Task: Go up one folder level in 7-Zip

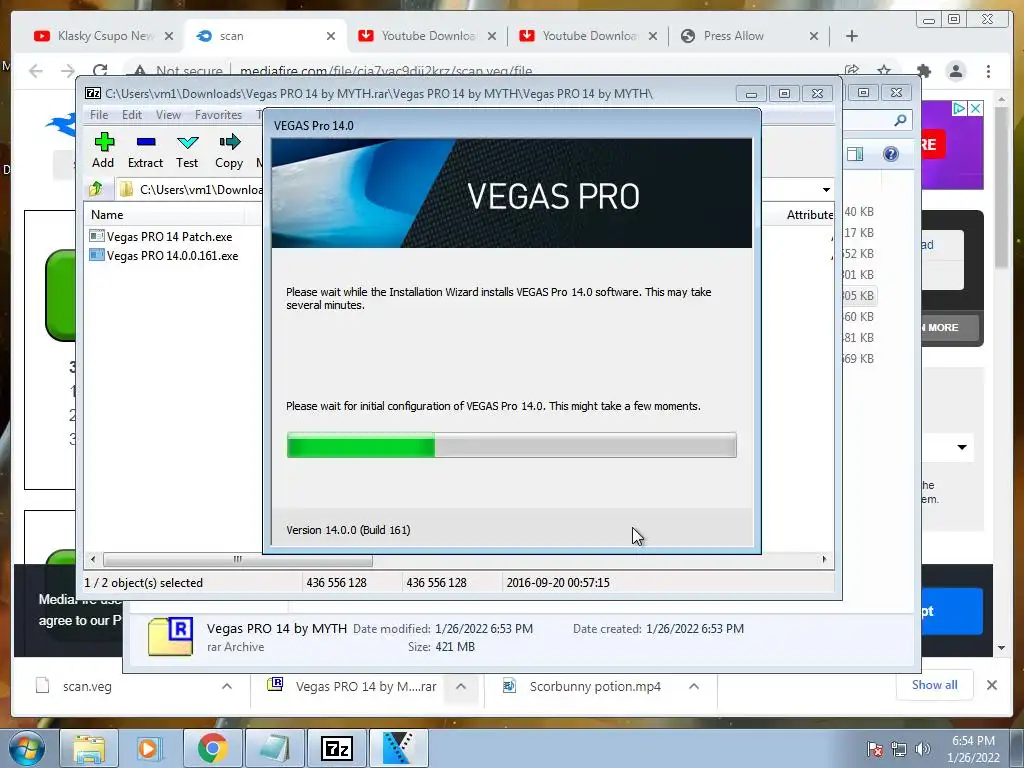Action: click(96, 189)
